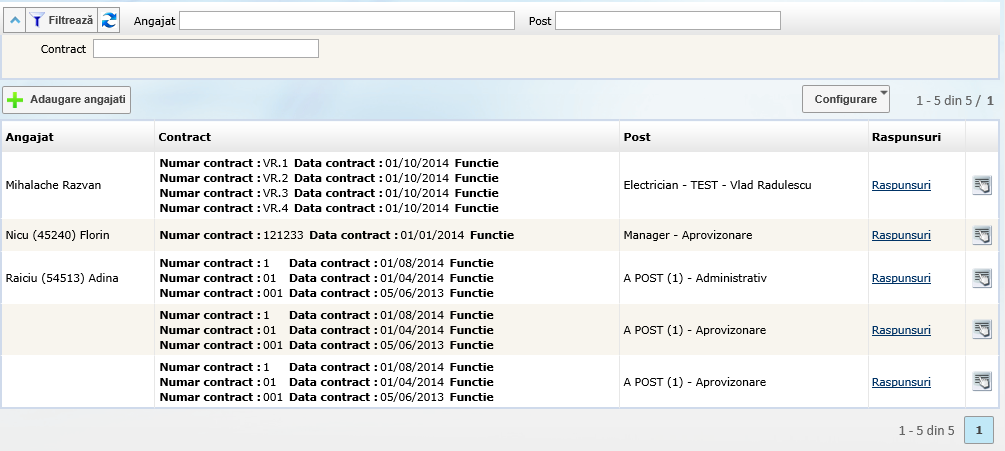Open the Configurare dropdown
This screenshot has height=451, width=1005.
point(846,100)
